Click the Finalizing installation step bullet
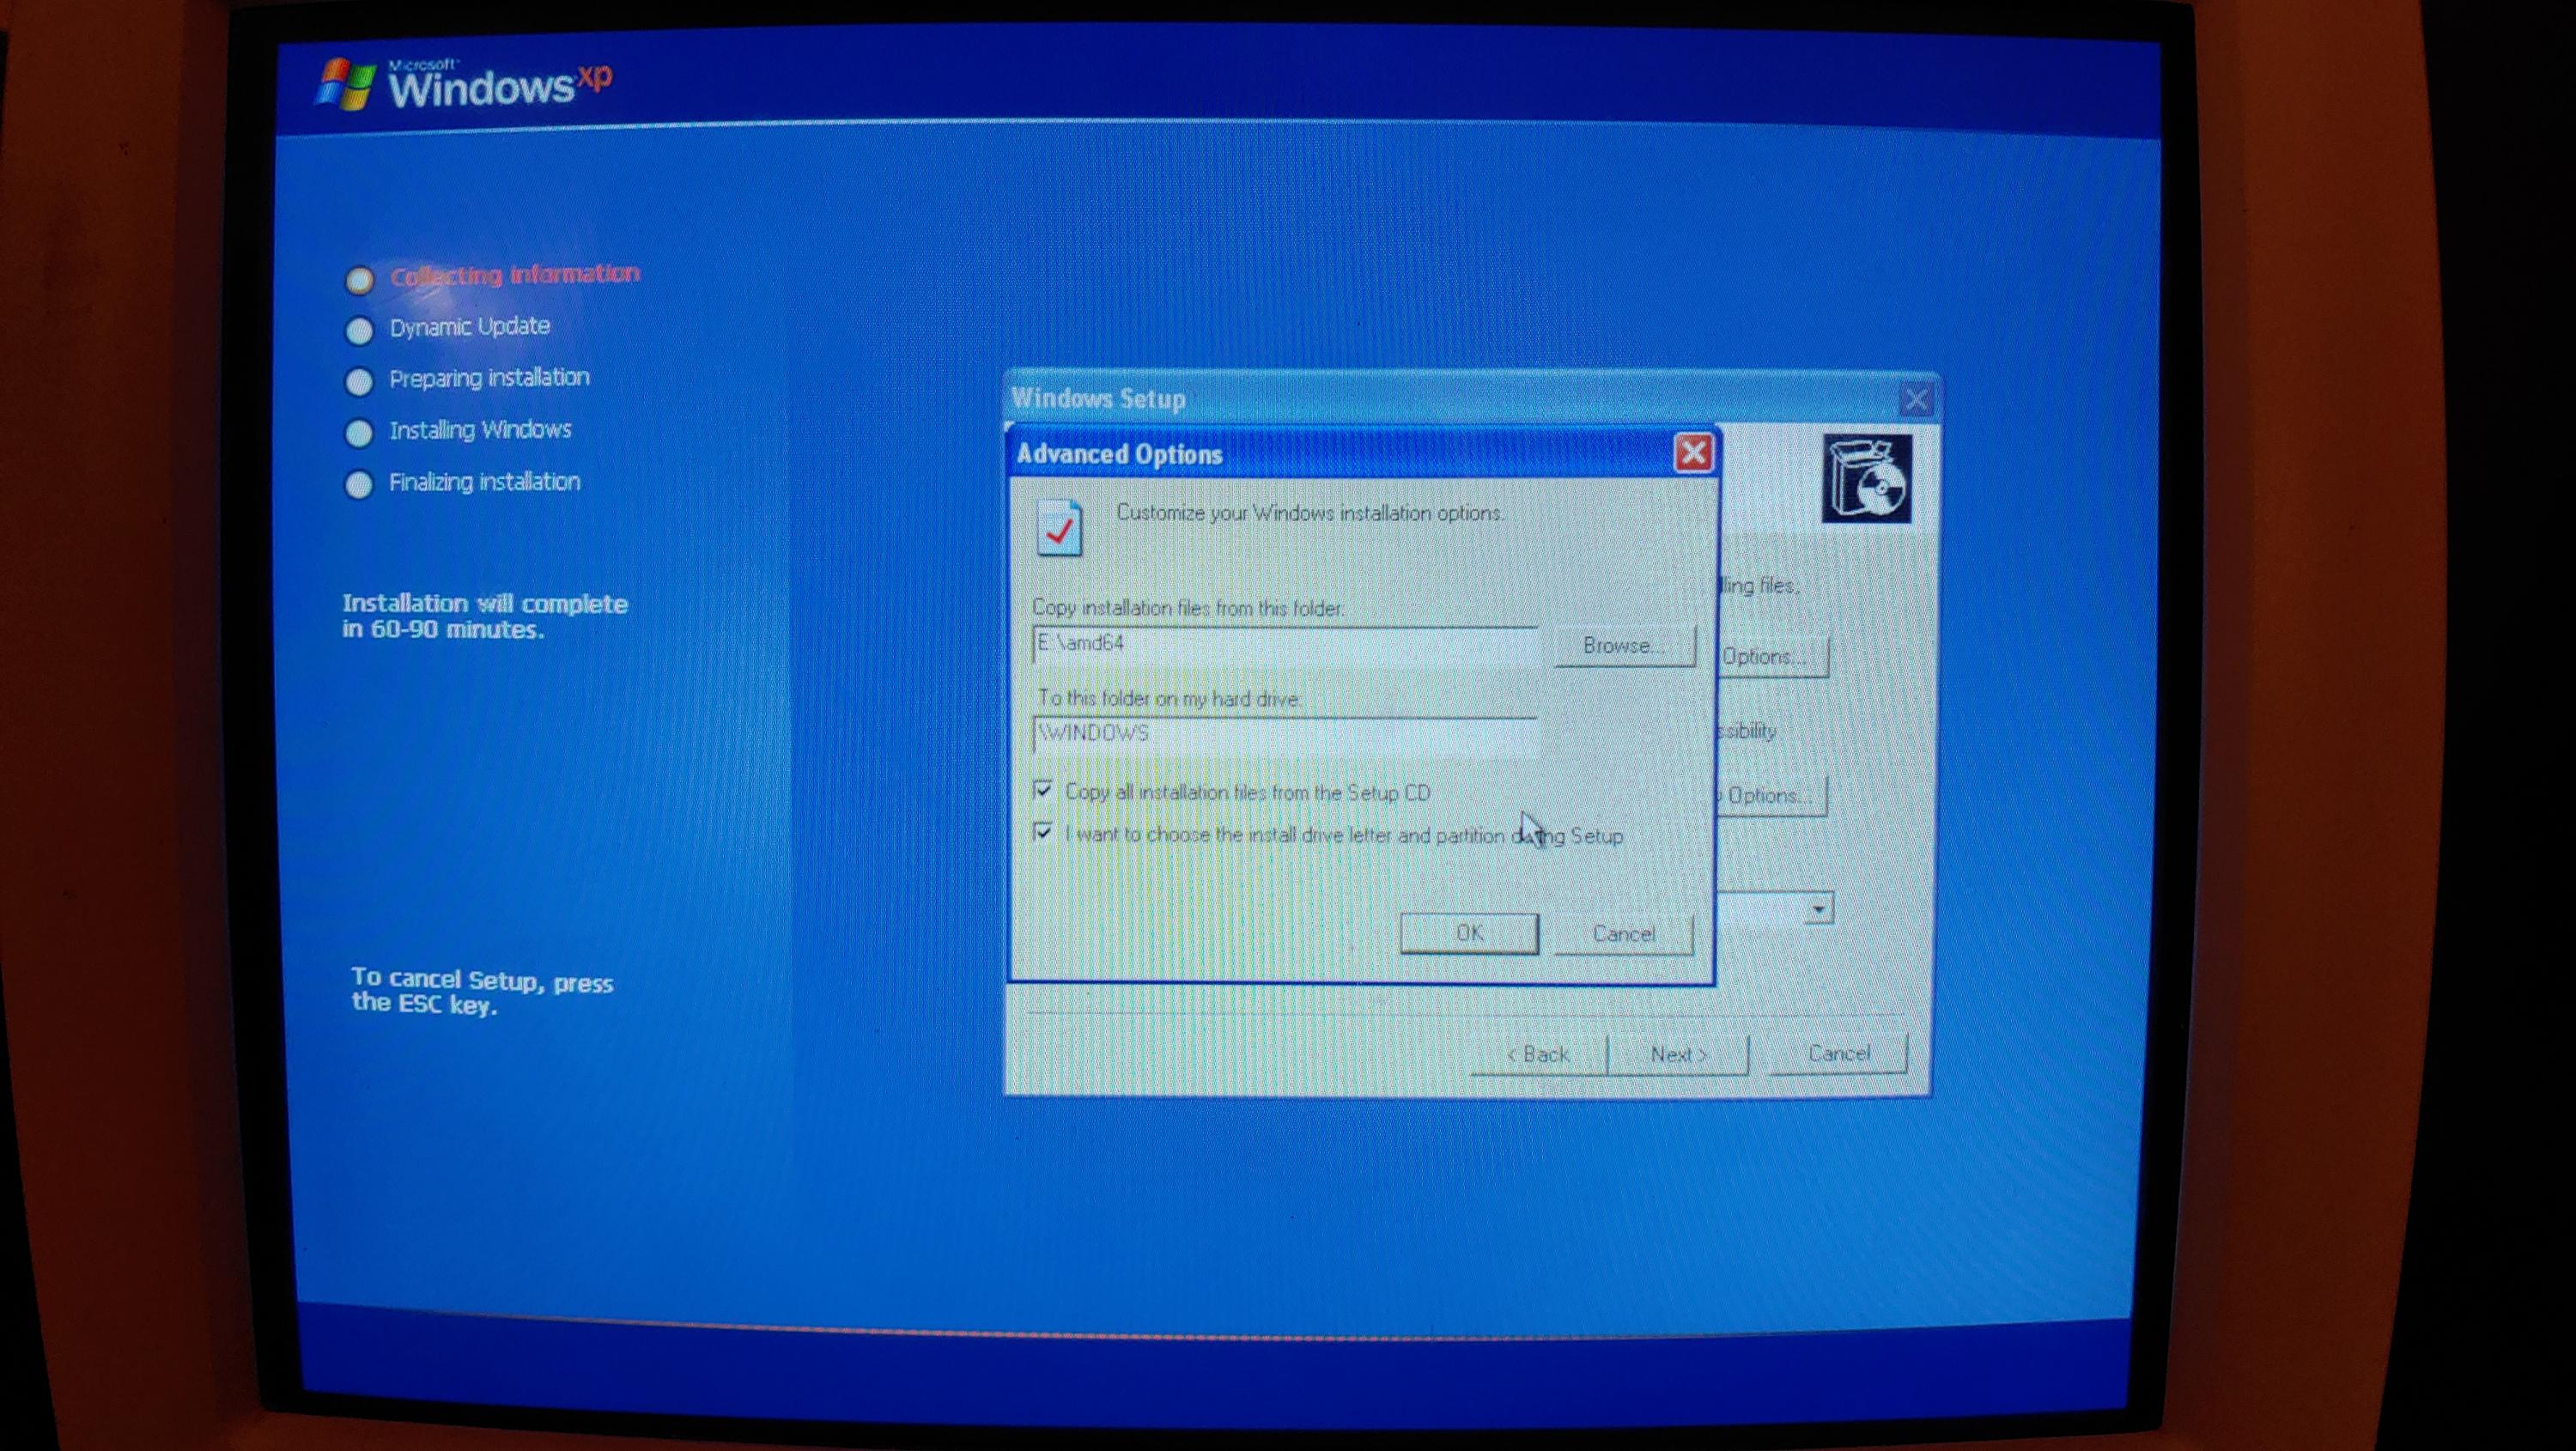 [x=358, y=484]
